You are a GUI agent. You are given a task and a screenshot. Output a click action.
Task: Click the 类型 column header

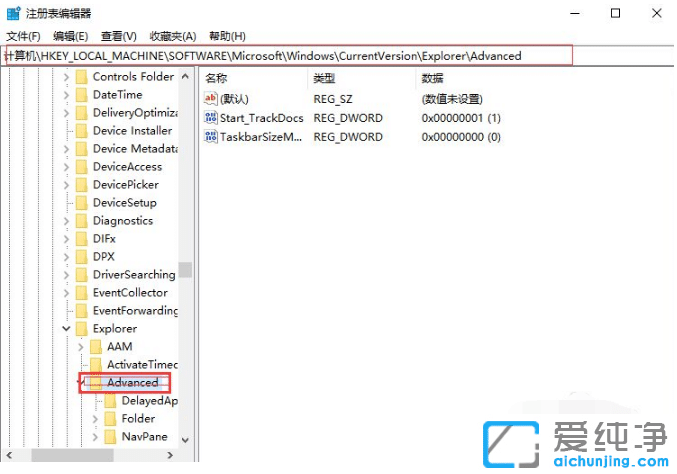pyautogui.click(x=324, y=77)
